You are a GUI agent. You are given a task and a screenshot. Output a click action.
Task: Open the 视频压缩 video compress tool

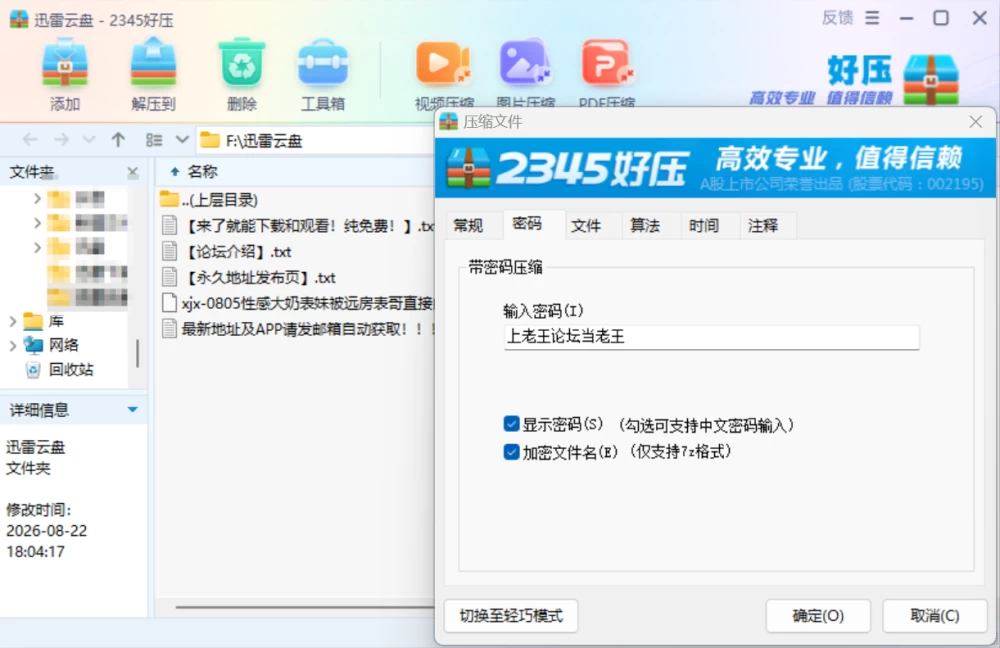point(444,74)
